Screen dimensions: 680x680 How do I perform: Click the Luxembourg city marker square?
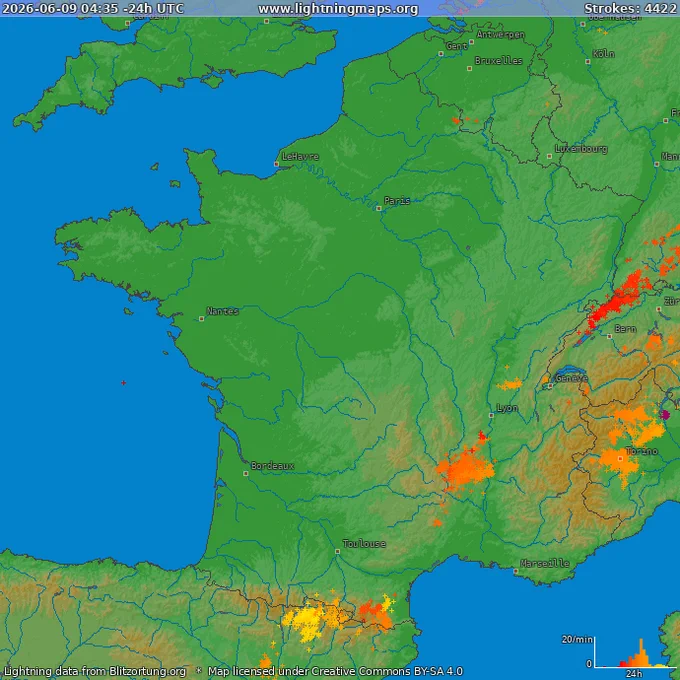[549, 157]
